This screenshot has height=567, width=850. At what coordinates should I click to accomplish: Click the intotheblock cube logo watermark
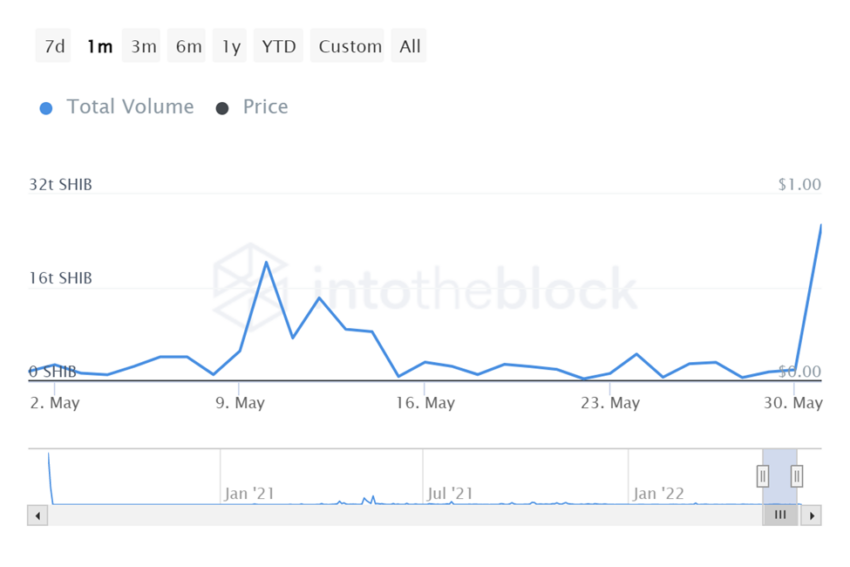[250, 288]
